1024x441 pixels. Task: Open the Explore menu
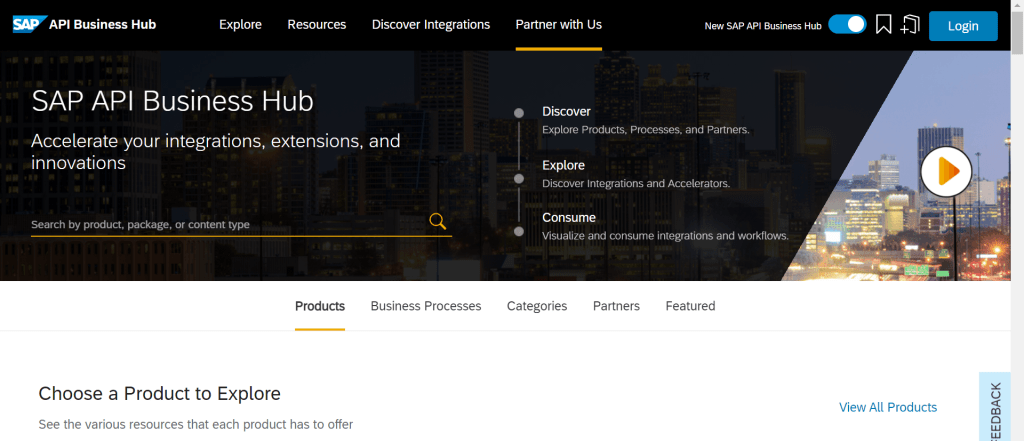[x=240, y=25]
